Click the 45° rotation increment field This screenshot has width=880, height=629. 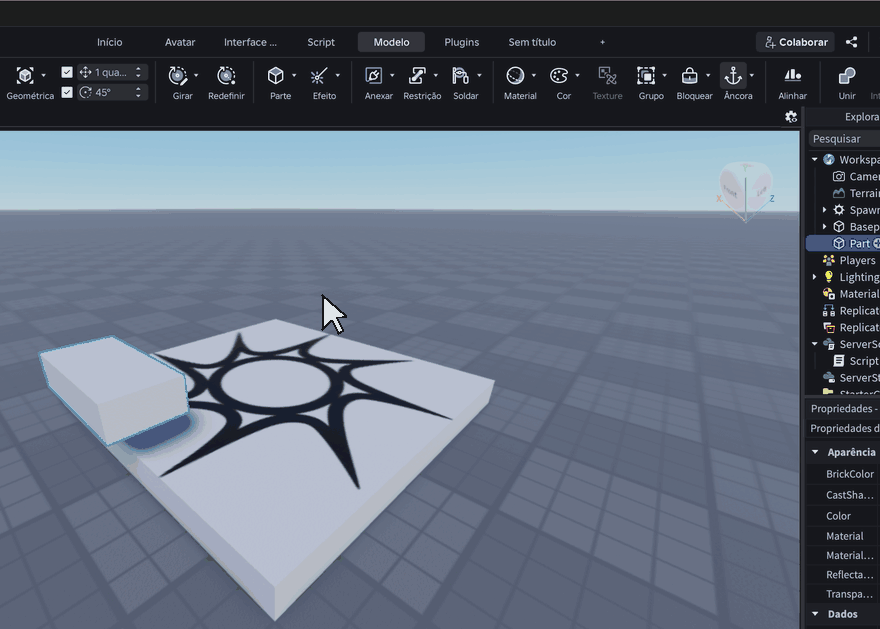pos(113,92)
